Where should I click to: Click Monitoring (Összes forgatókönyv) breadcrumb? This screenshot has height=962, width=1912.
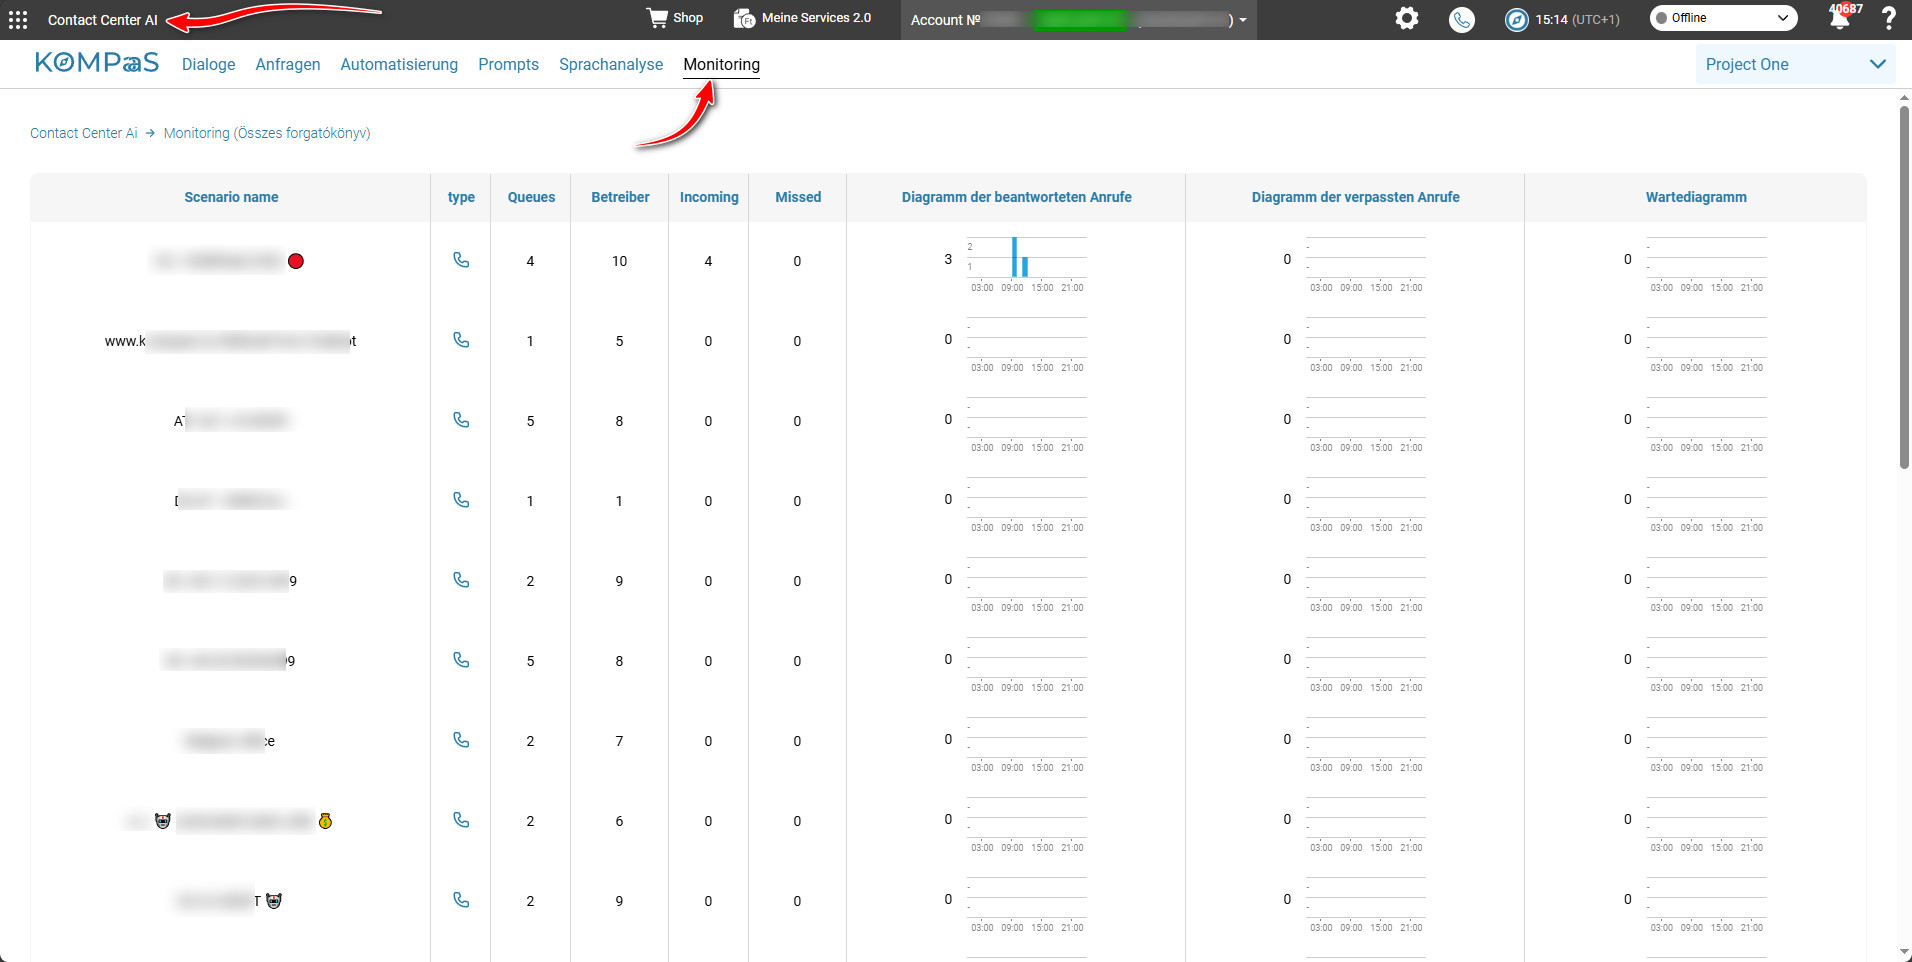(267, 133)
